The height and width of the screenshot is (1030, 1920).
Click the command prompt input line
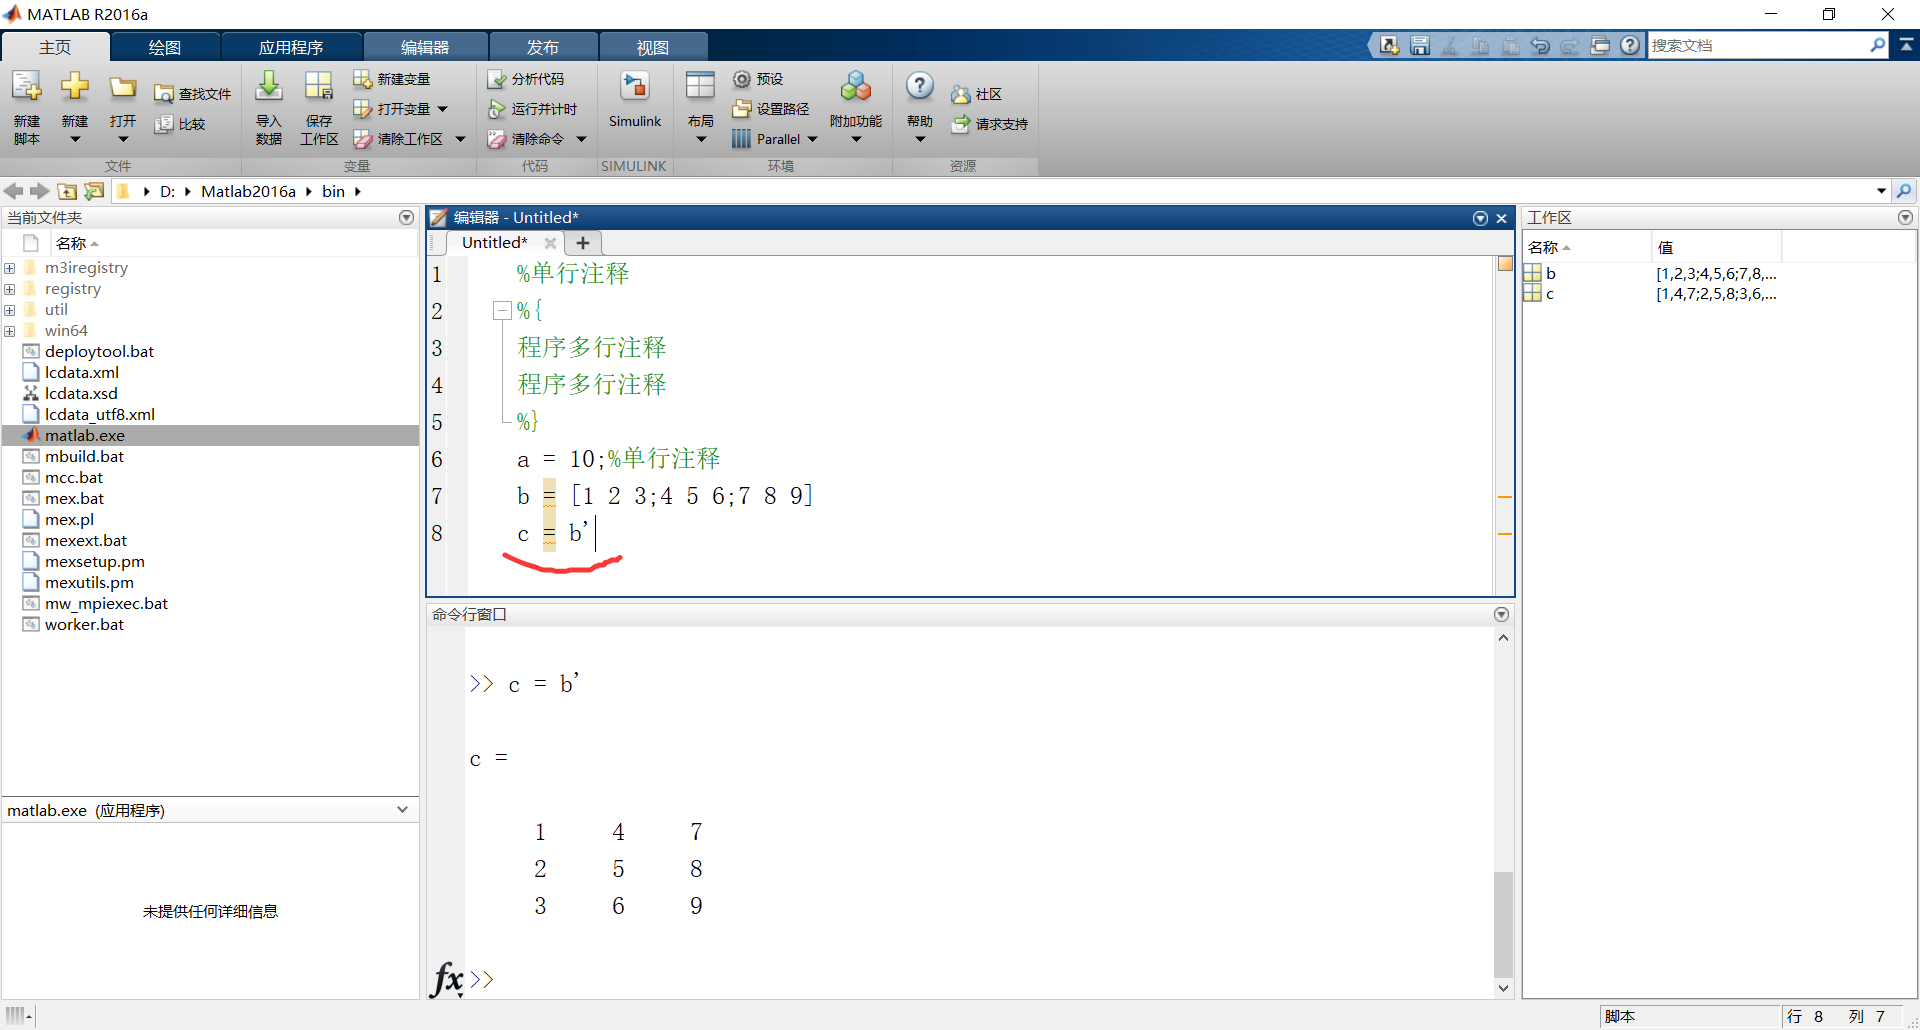click(x=980, y=979)
